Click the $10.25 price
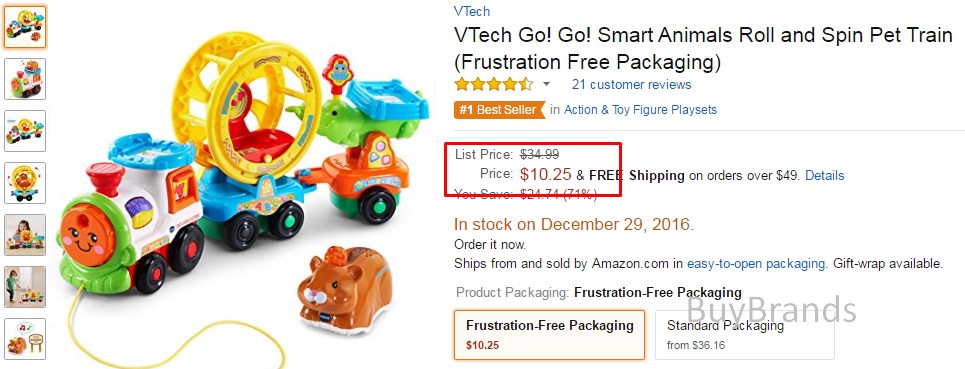 pos(546,175)
